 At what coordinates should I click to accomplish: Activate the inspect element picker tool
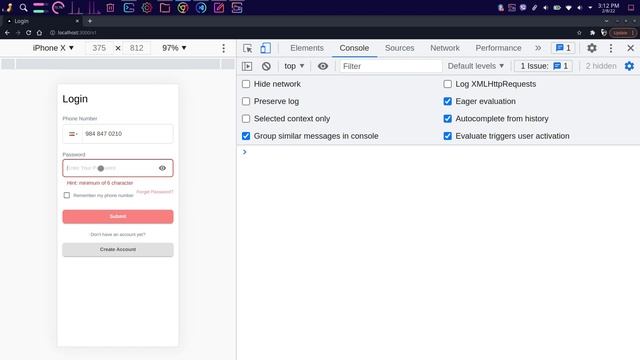click(247, 48)
